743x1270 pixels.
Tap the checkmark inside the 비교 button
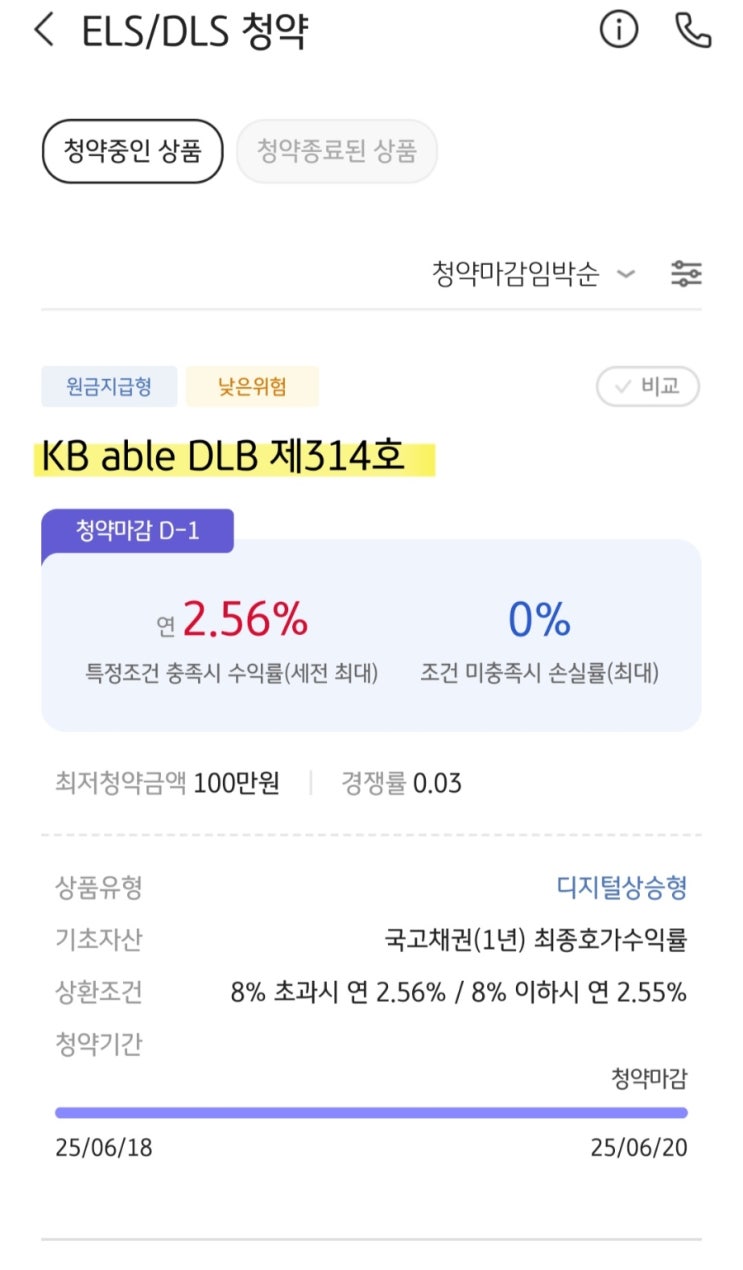pyautogui.click(x=622, y=387)
